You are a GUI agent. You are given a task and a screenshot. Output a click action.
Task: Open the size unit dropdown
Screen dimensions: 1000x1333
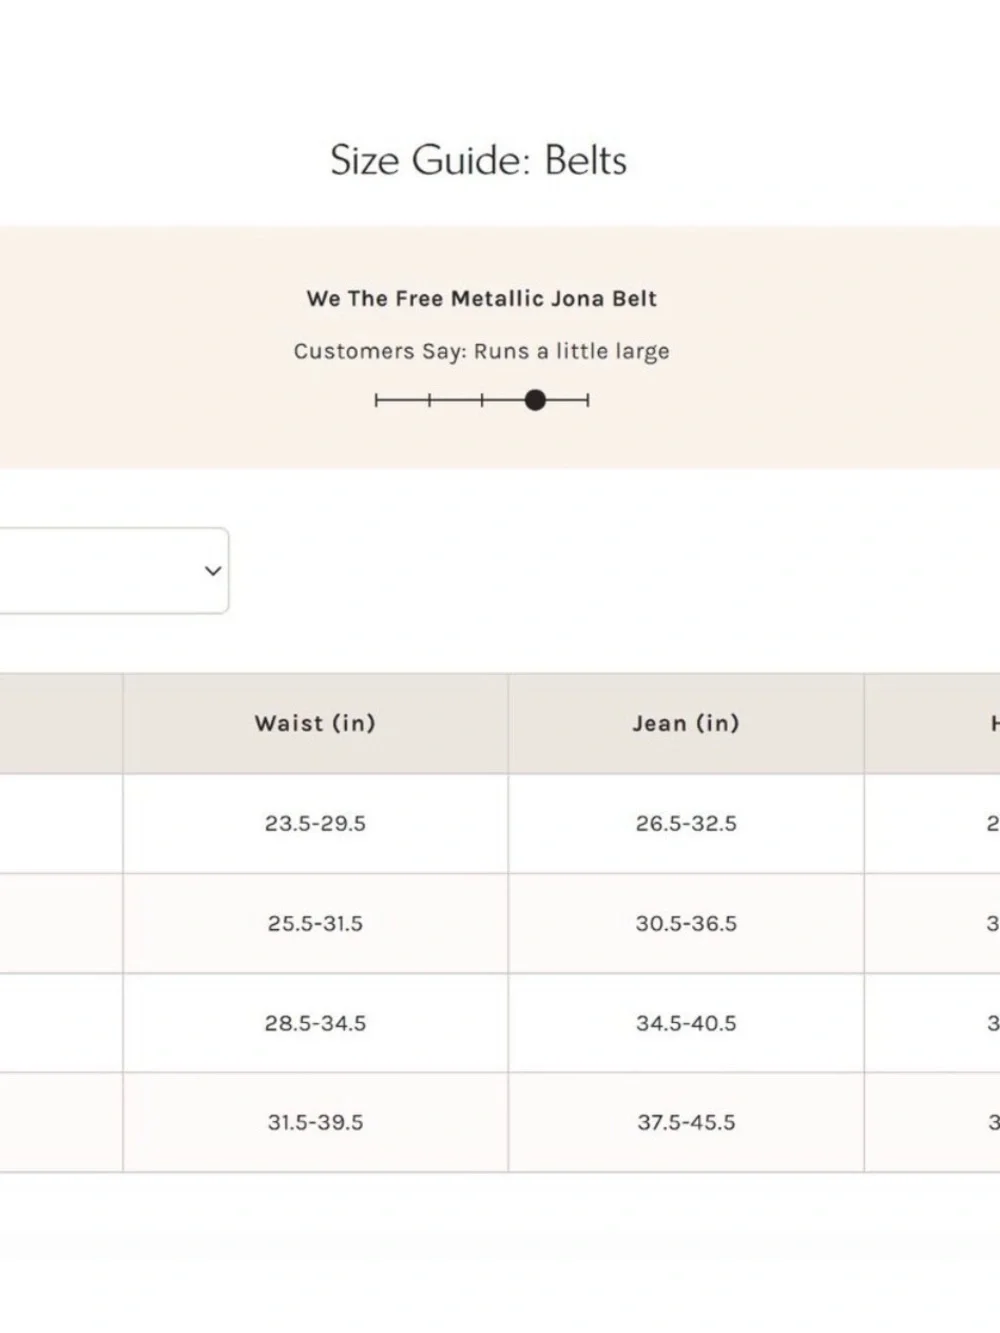pyautogui.click(x=113, y=570)
